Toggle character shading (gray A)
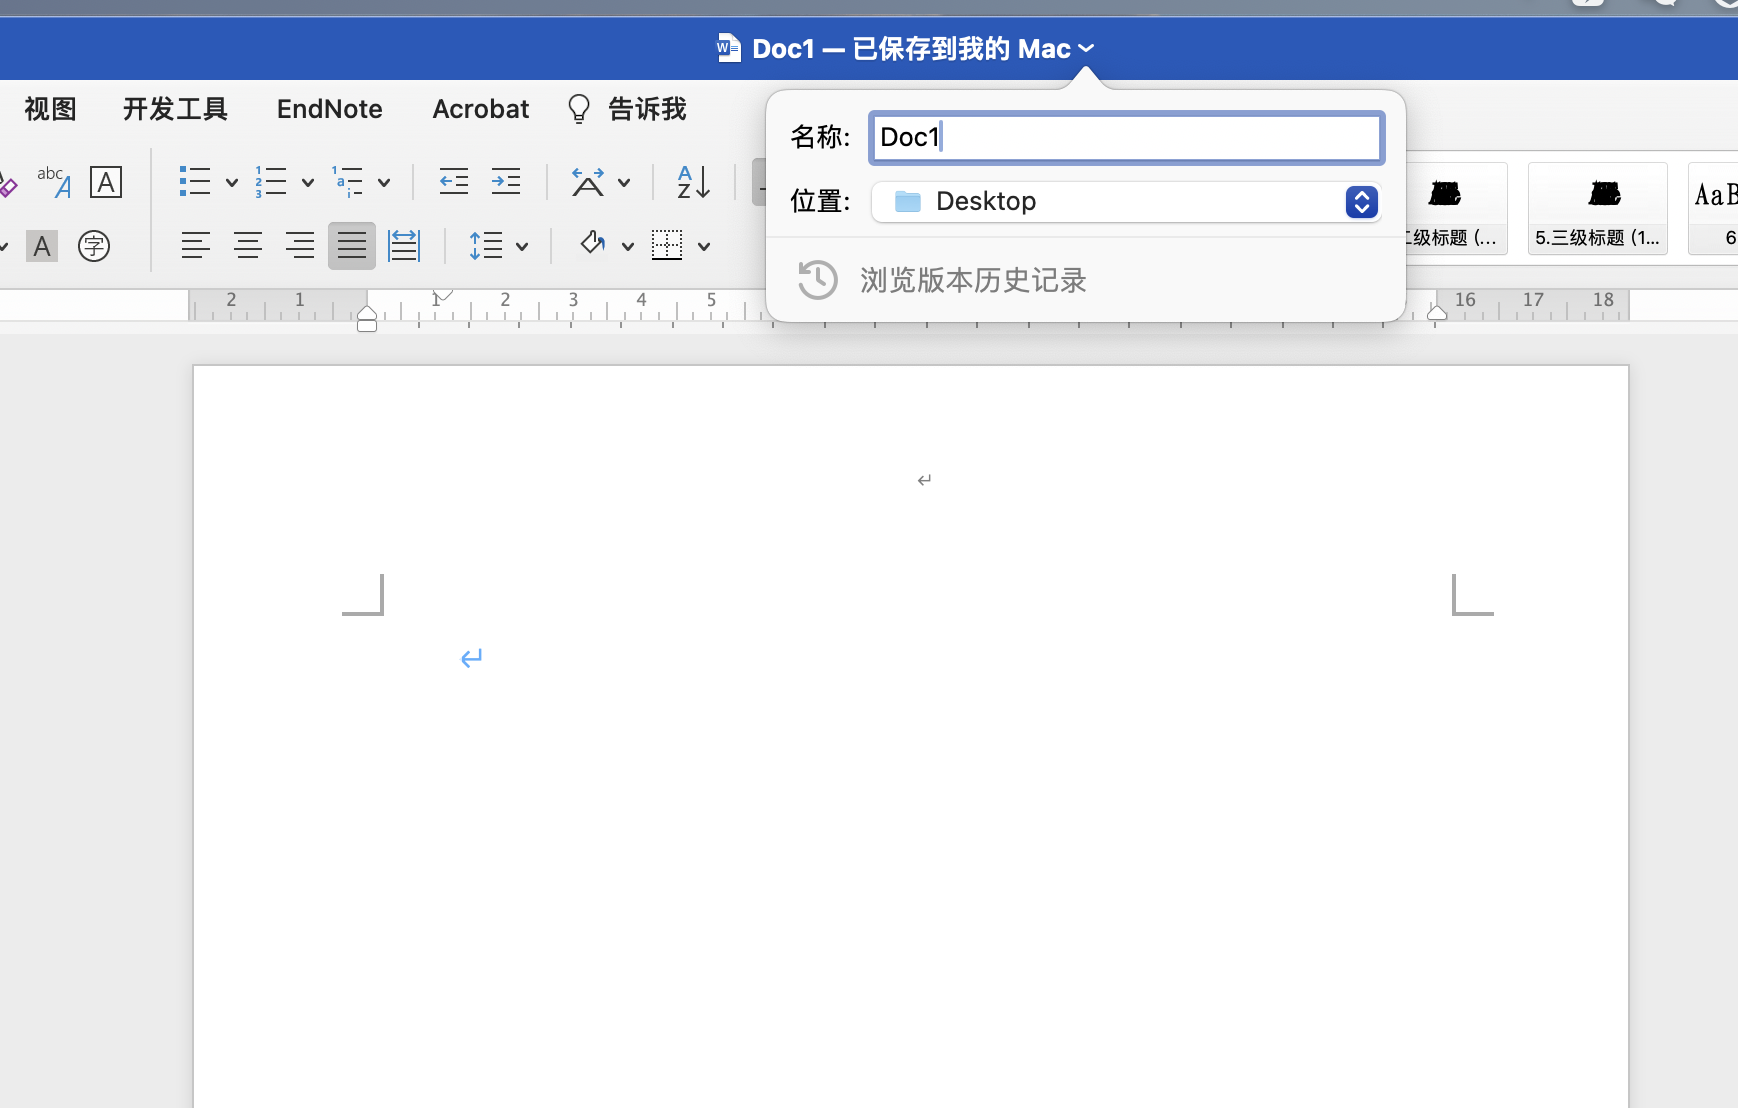This screenshot has width=1738, height=1108. pos(42,245)
